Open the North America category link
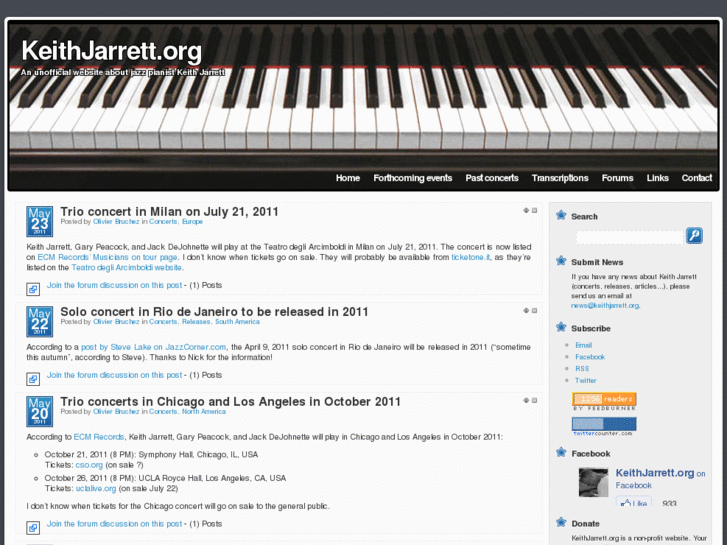The height and width of the screenshot is (545, 727). 204,412
